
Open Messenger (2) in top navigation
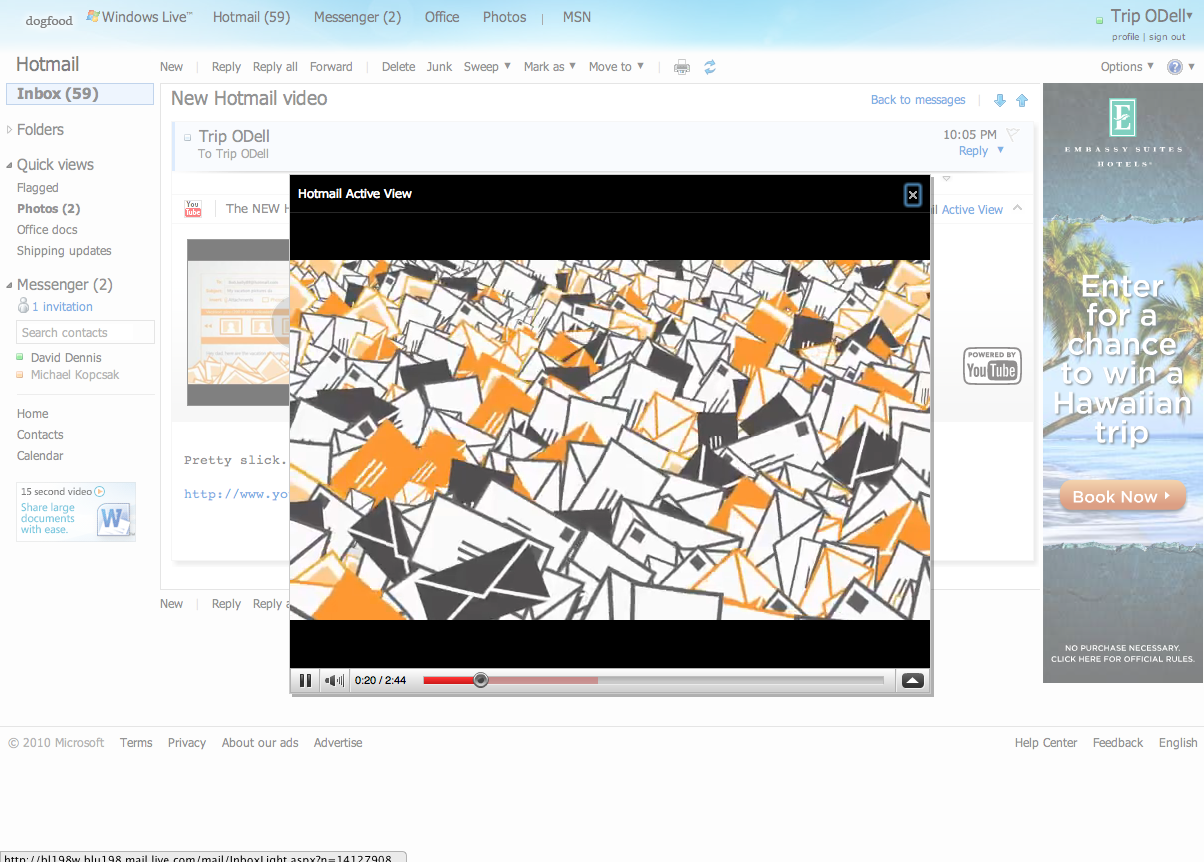point(357,17)
